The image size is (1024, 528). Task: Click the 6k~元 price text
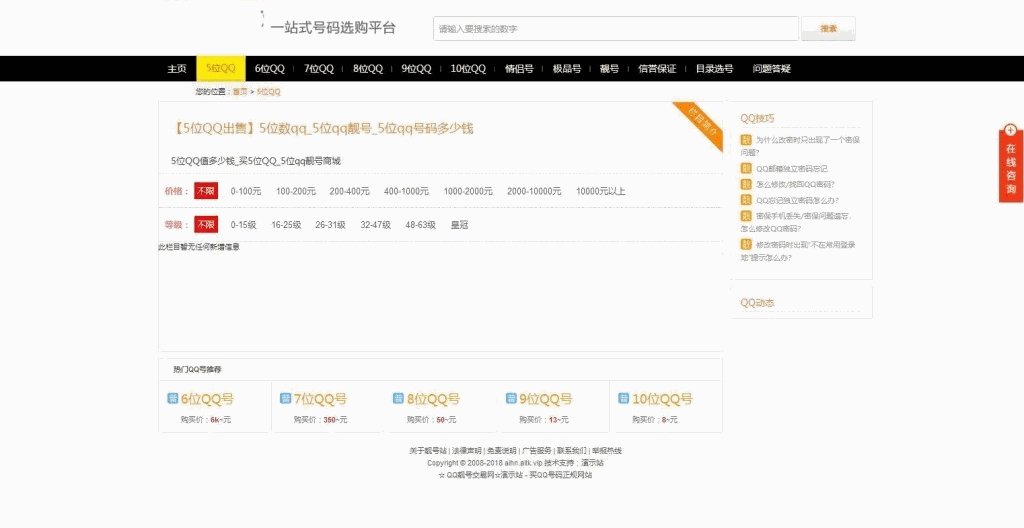pyautogui.click(x=221, y=420)
